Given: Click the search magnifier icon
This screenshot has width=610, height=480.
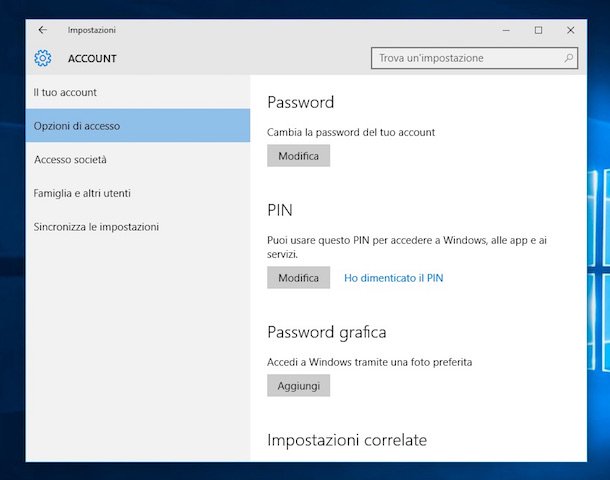Looking at the screenshot, I should pos(568,58).
